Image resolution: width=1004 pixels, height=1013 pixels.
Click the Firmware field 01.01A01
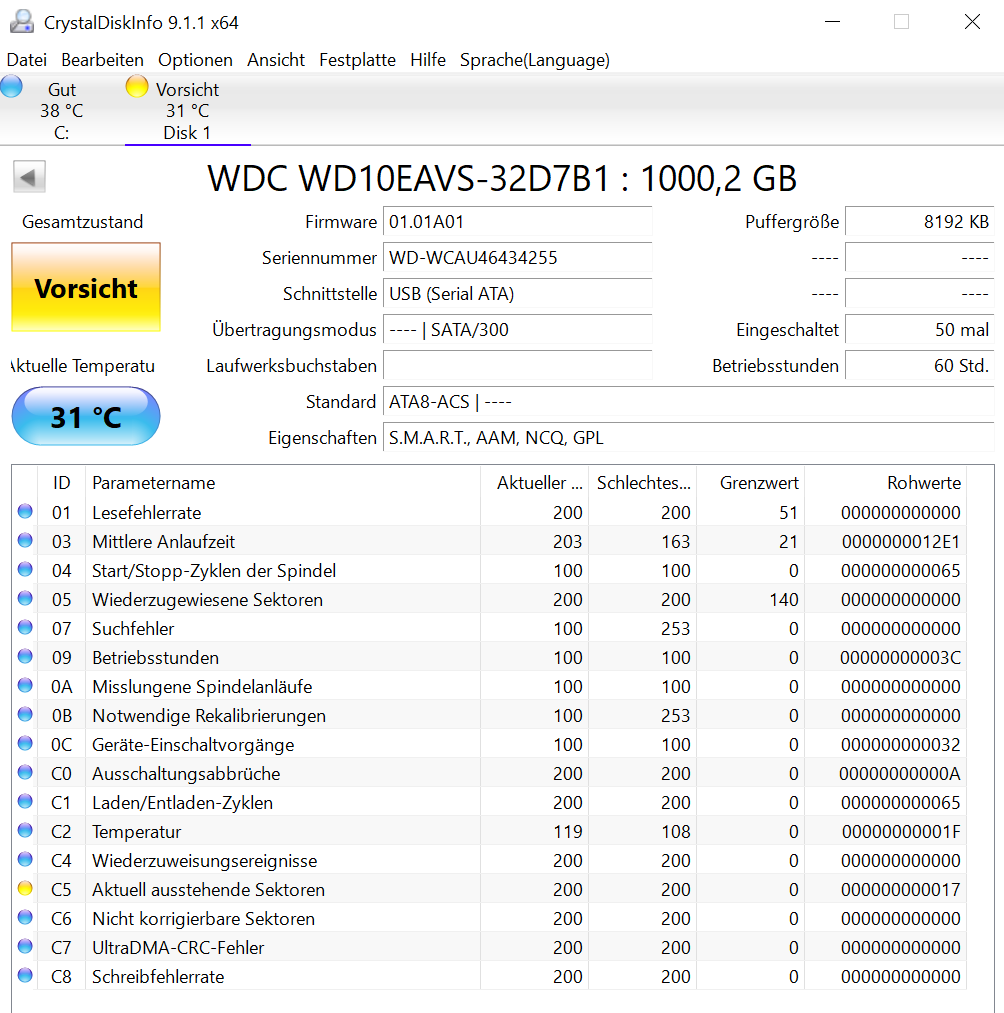pyautogui.click(x=518, y=222)
